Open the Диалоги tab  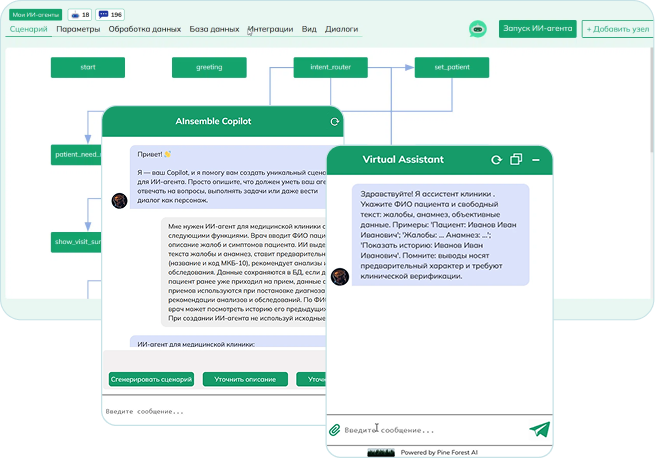click(341, 29)
